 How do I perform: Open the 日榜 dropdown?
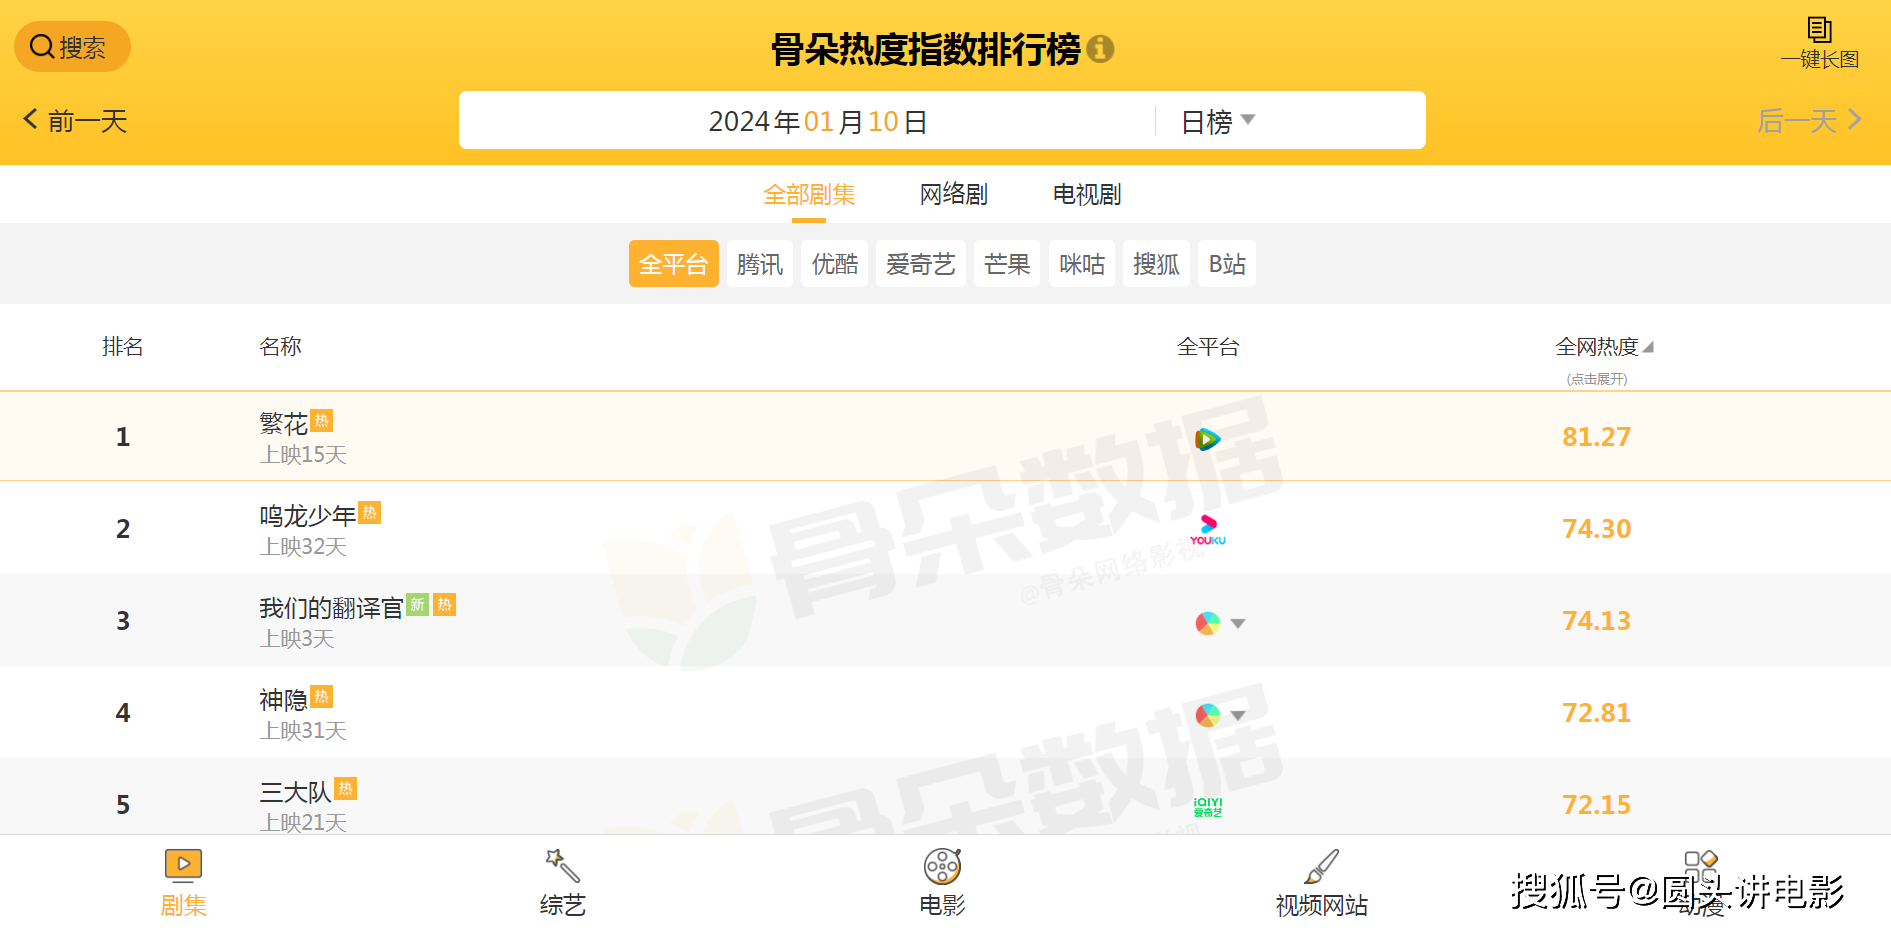coord(1217,121)
